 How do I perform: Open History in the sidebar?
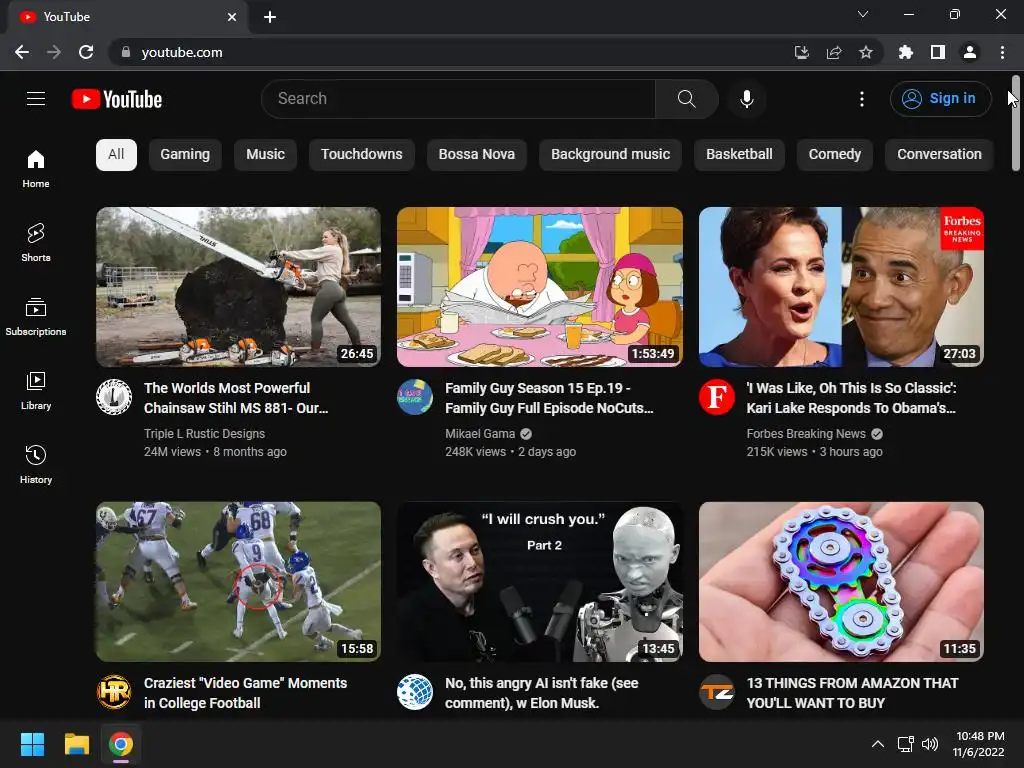coord(36,464)
